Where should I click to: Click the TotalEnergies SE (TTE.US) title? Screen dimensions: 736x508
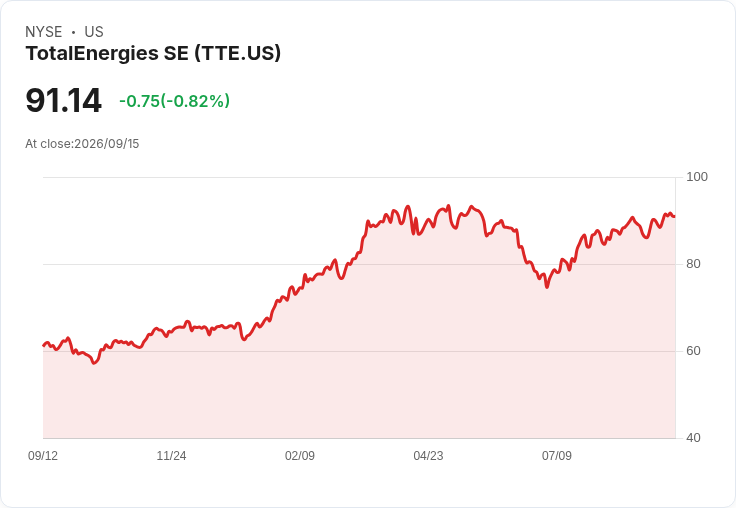[x=153, y=54]
